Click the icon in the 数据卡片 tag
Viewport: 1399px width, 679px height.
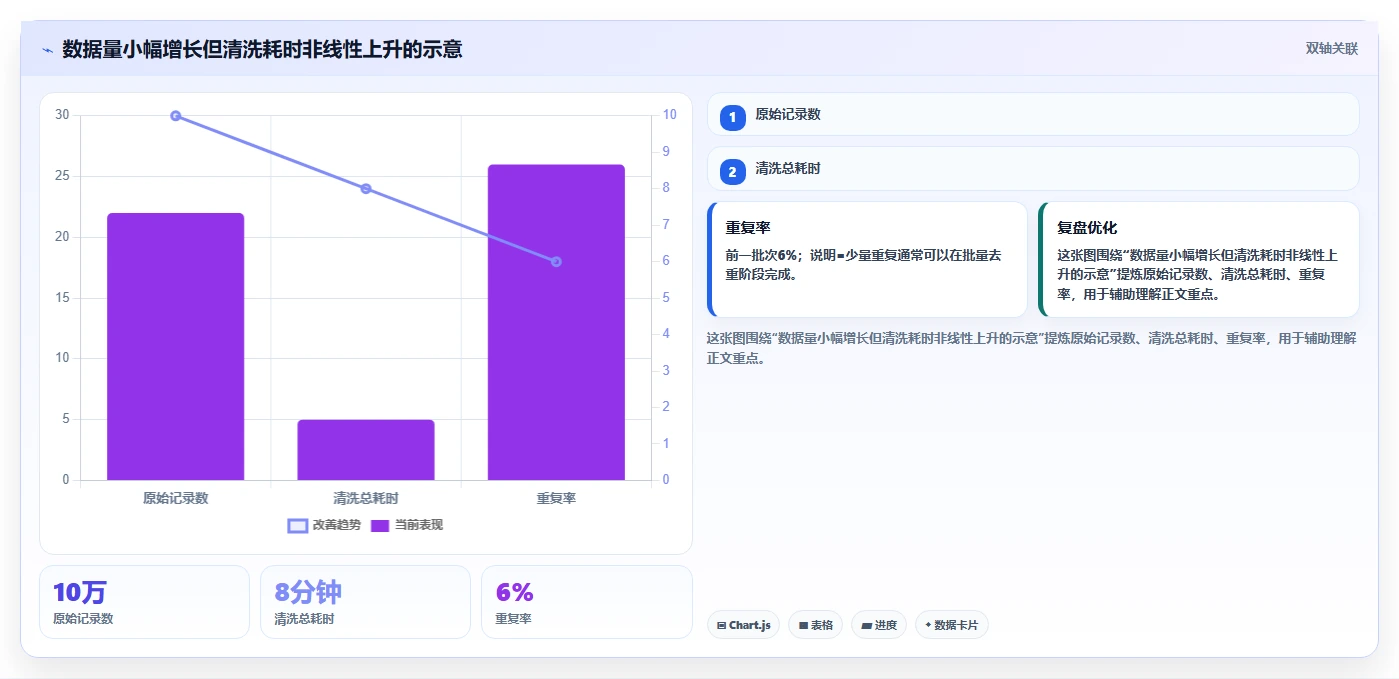[928, 625]
